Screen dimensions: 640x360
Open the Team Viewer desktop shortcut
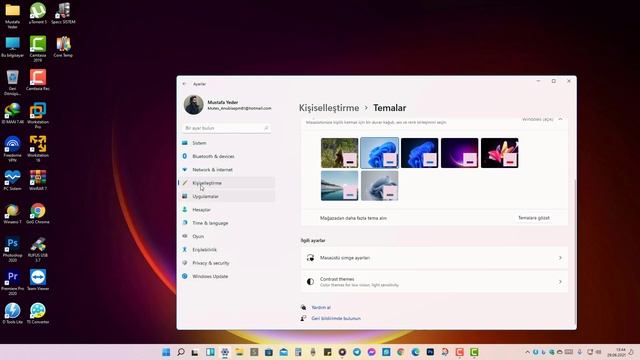click(x=38, y=280)
